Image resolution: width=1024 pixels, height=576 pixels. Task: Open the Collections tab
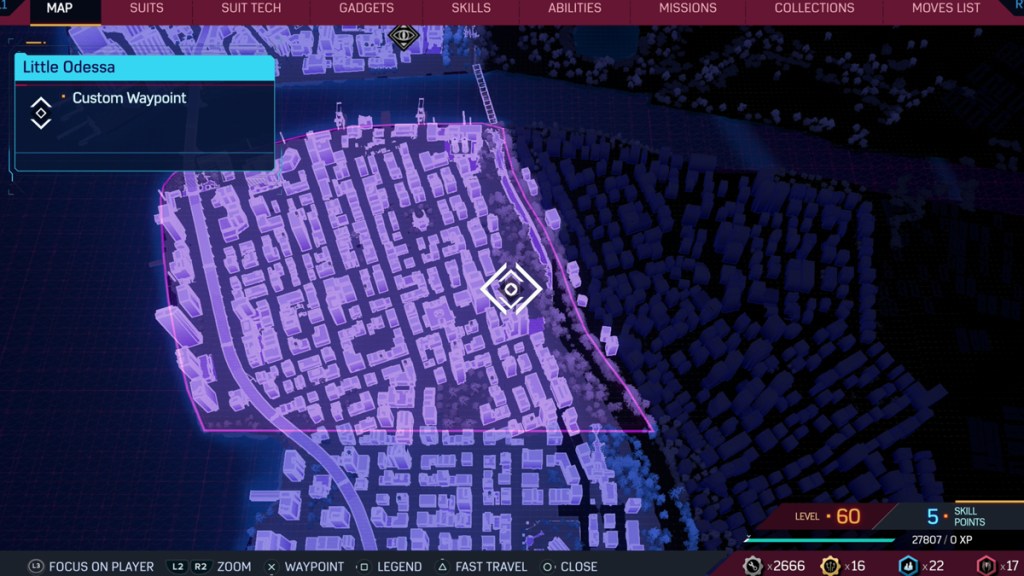815,8
